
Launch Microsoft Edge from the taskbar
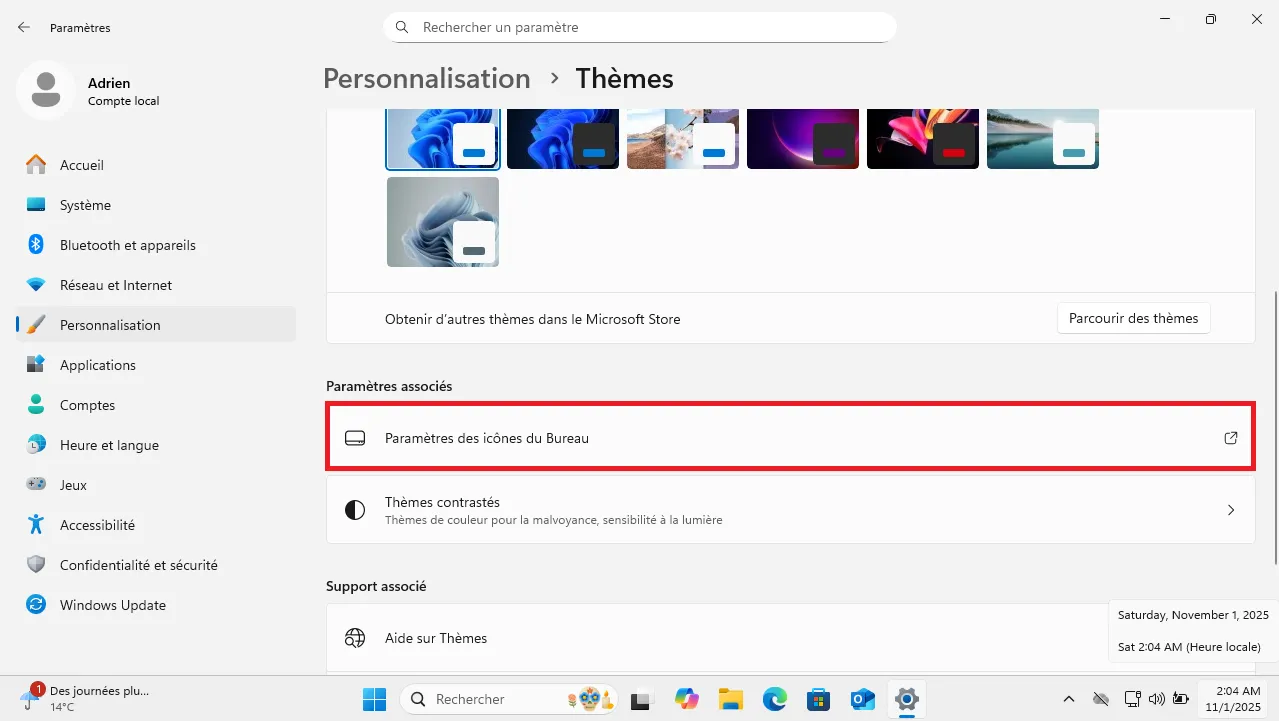click(x=776, y=699)
